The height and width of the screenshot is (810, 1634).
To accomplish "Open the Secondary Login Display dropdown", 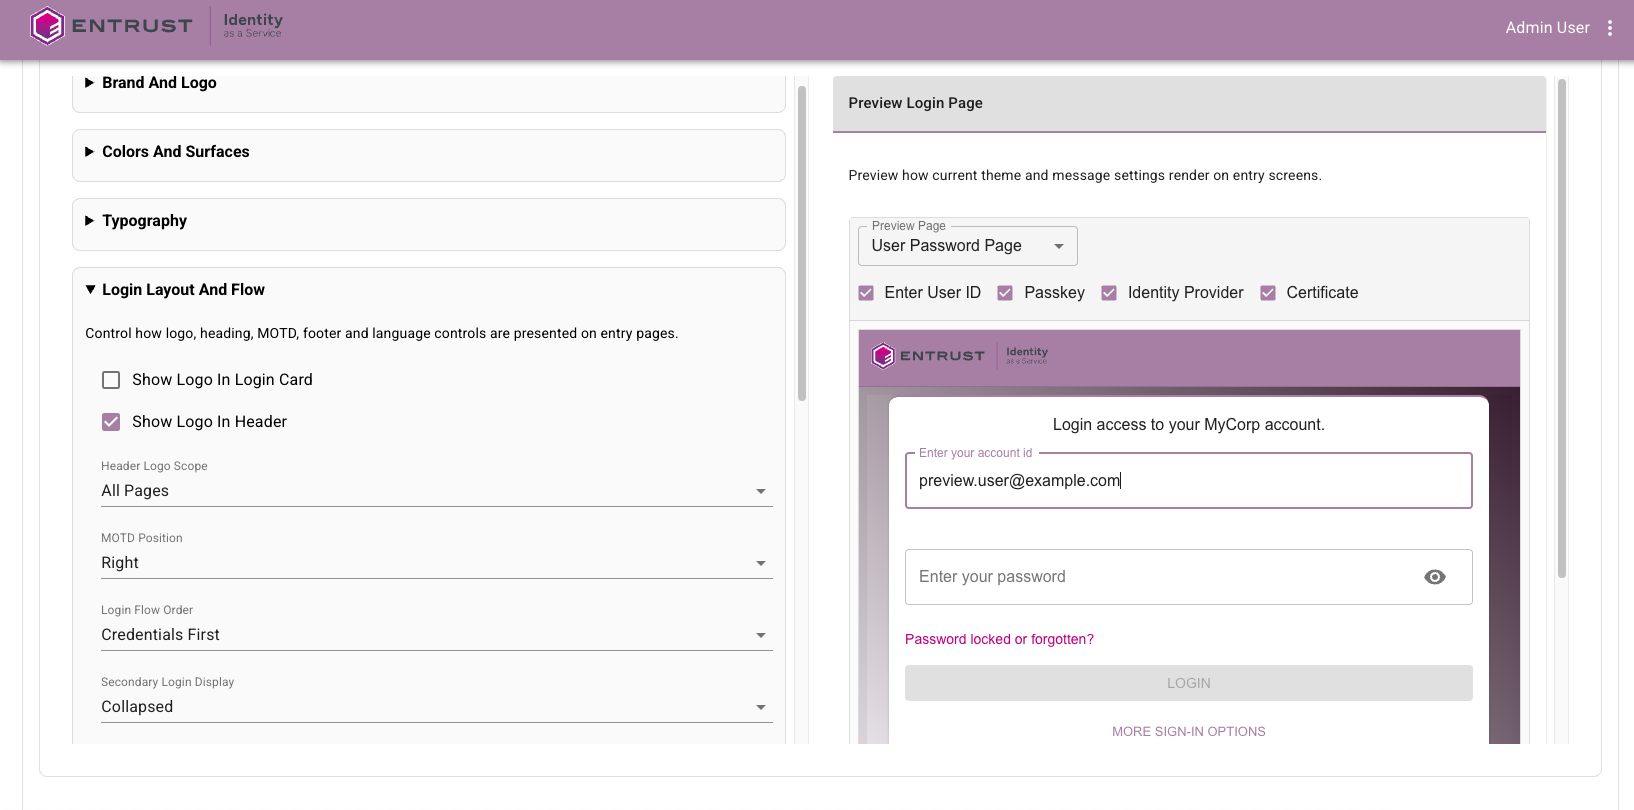I will (x=436, y=707).
